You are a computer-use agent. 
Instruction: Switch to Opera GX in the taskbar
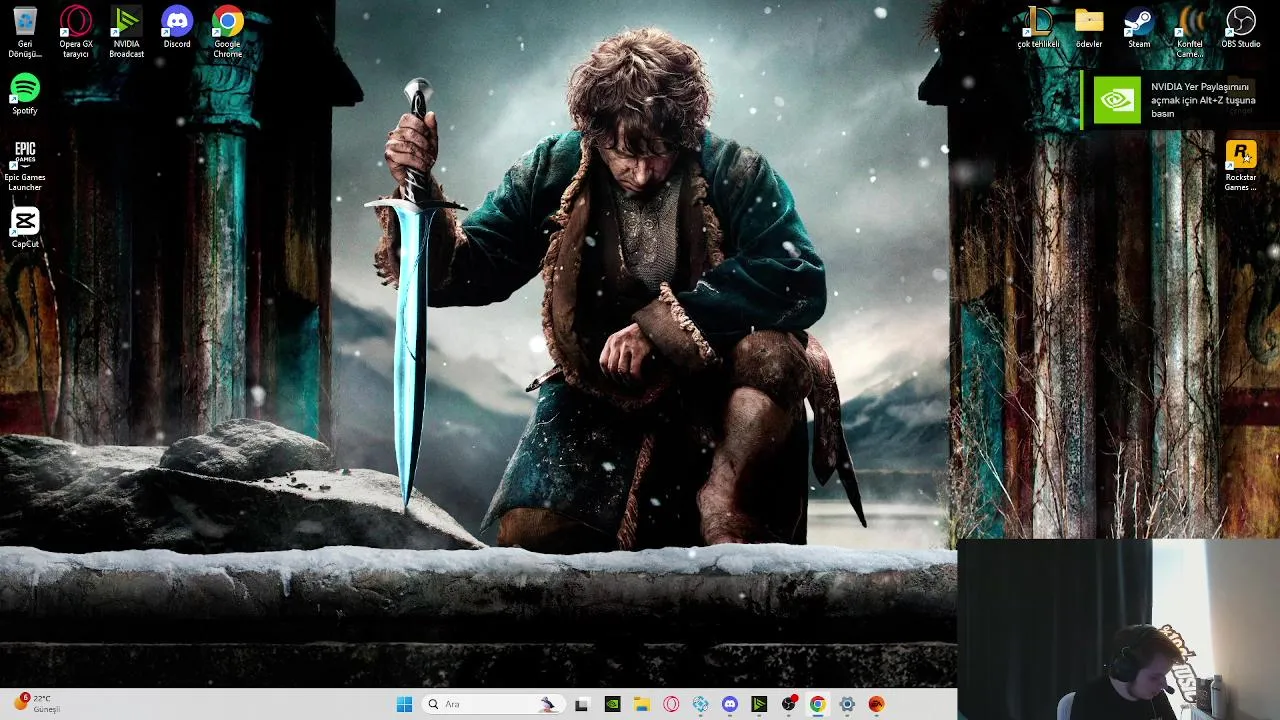[671, 704]
